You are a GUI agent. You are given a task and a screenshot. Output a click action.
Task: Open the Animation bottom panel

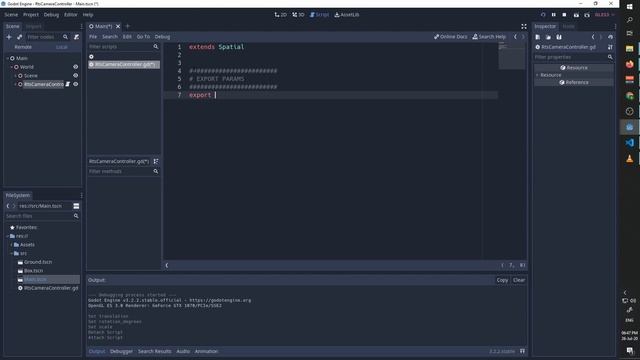(207, 351)
